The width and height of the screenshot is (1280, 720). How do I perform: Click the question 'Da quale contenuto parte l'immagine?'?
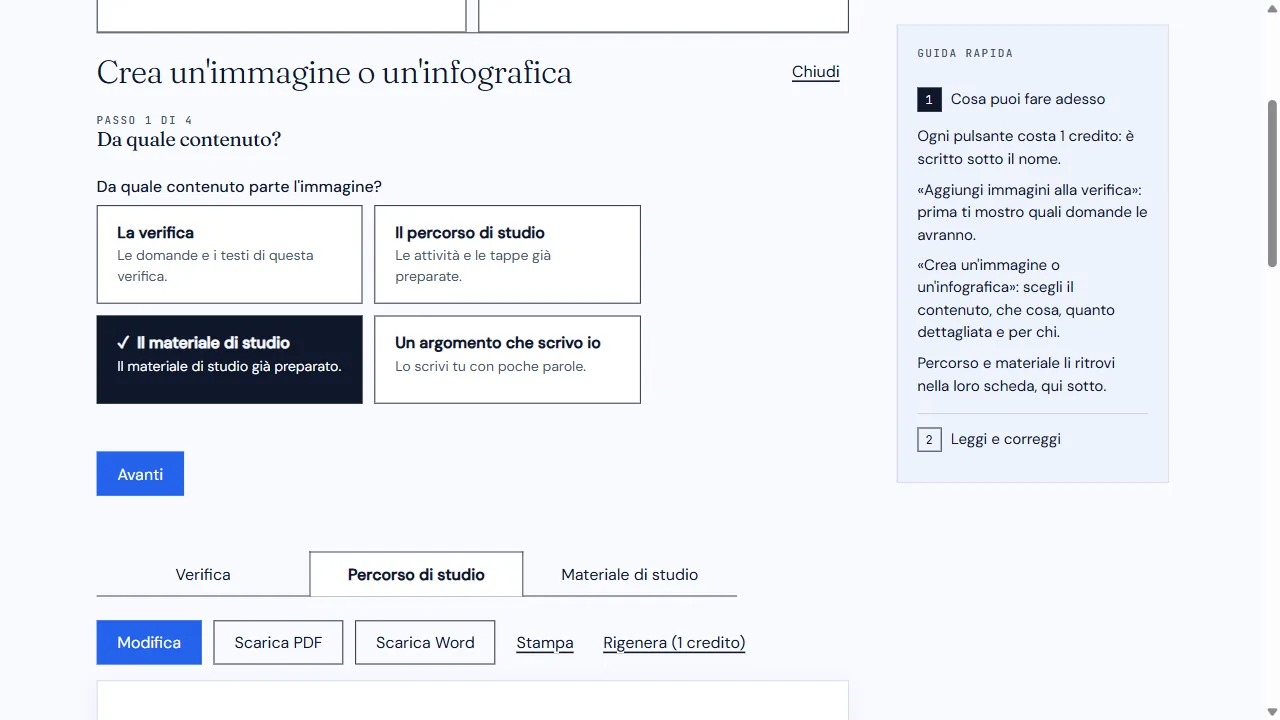pos(239,187)
